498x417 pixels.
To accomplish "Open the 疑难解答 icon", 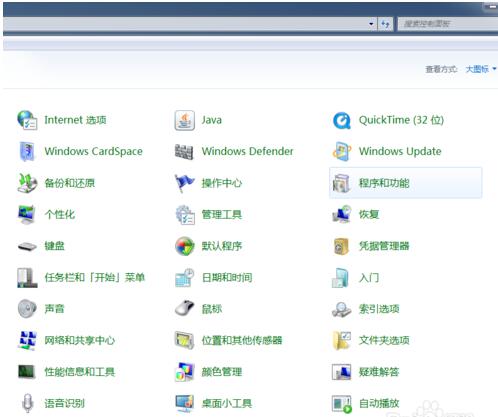I will 342,372.
